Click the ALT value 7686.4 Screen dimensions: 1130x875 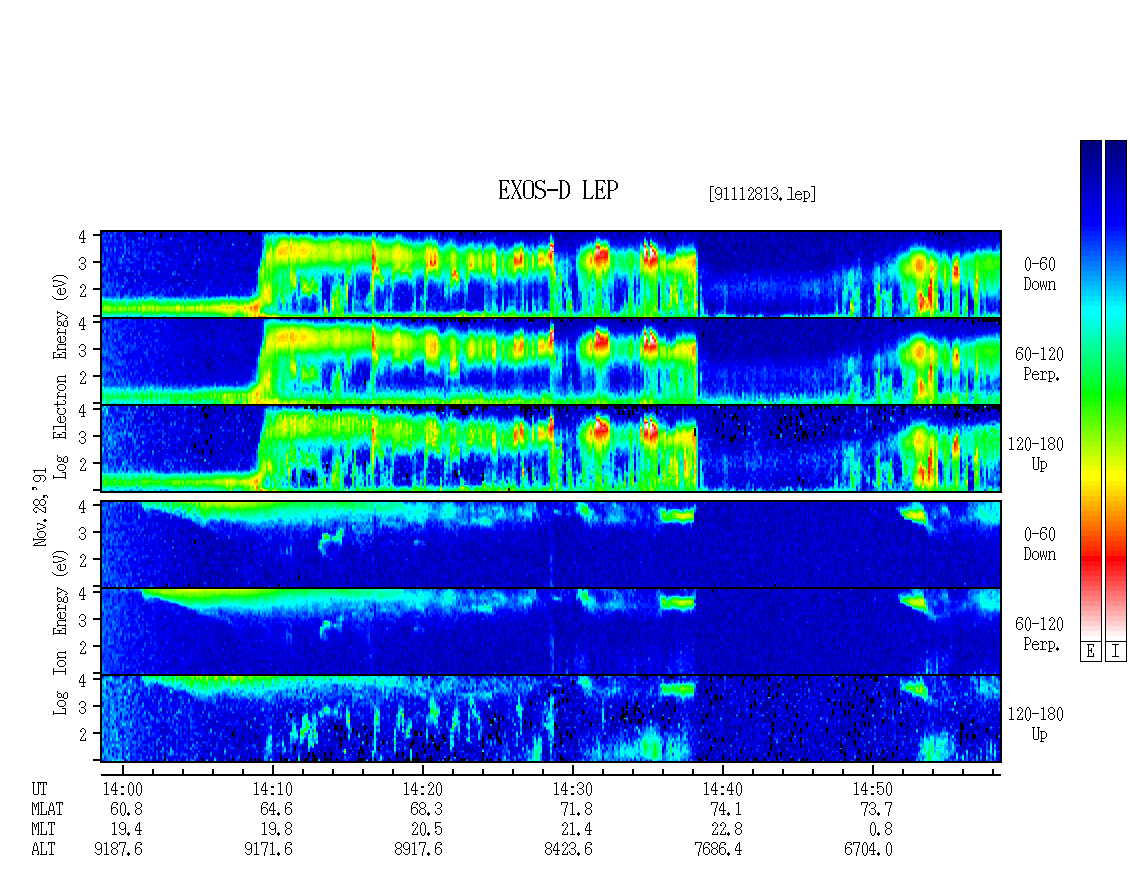(718, 850)
